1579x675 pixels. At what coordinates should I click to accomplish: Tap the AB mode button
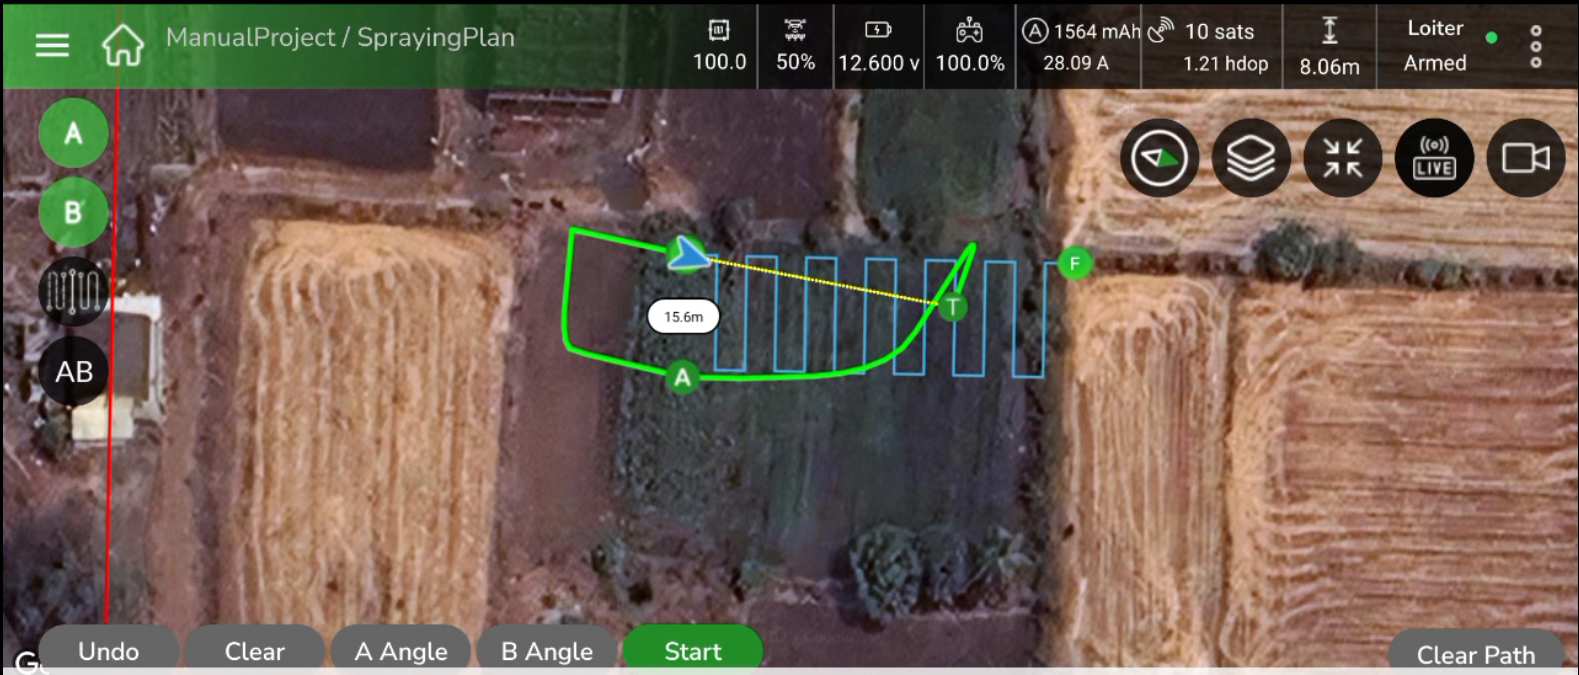click(74, 372)
